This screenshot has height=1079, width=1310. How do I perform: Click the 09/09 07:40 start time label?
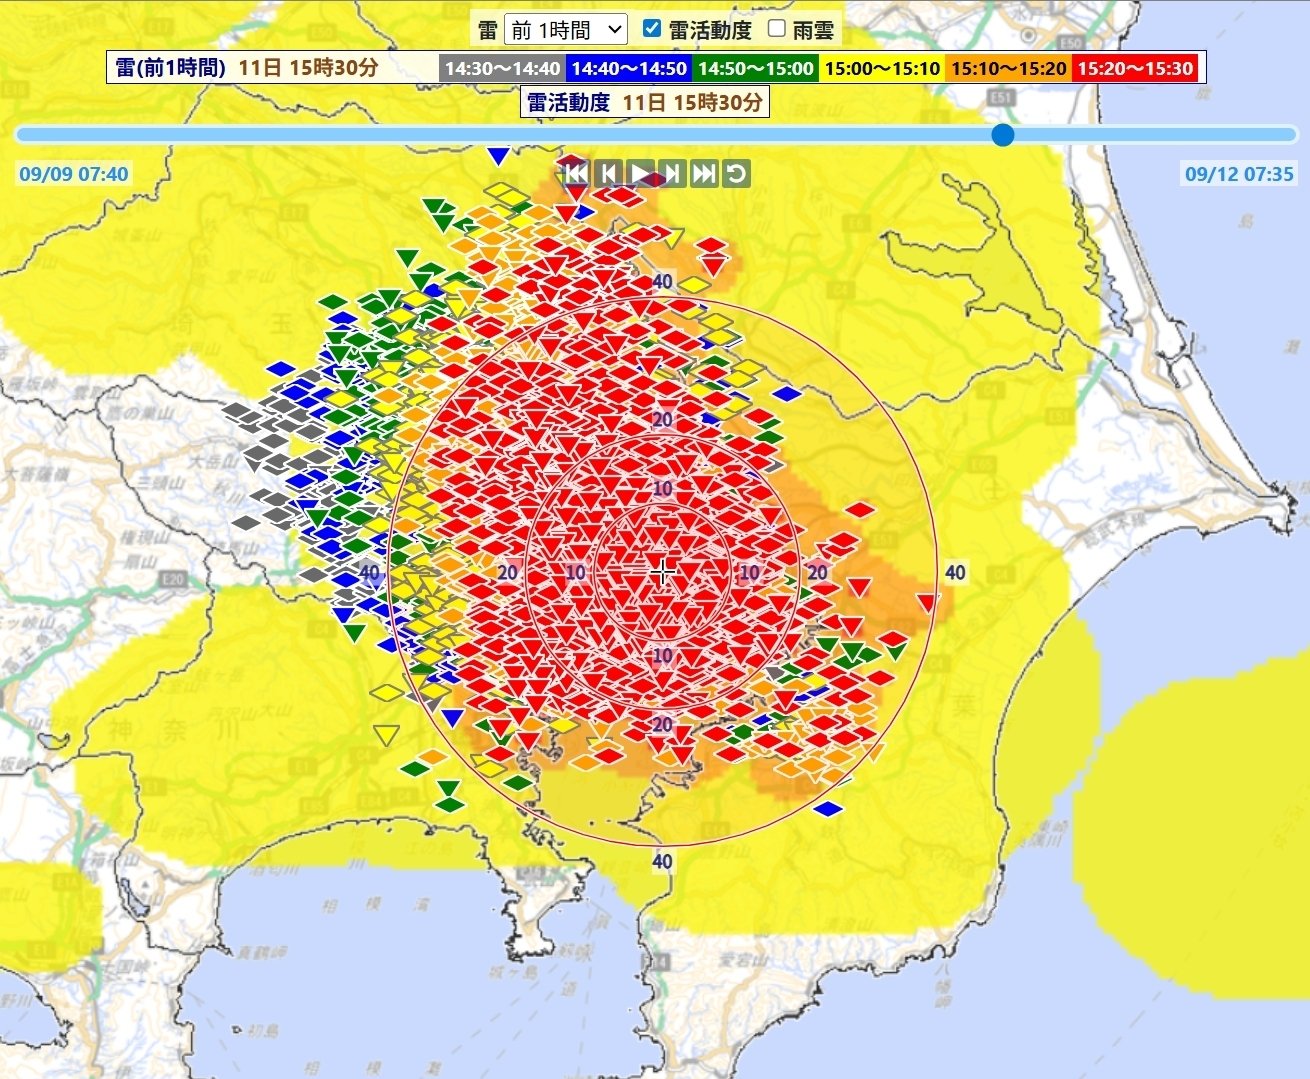coord(73,174)
